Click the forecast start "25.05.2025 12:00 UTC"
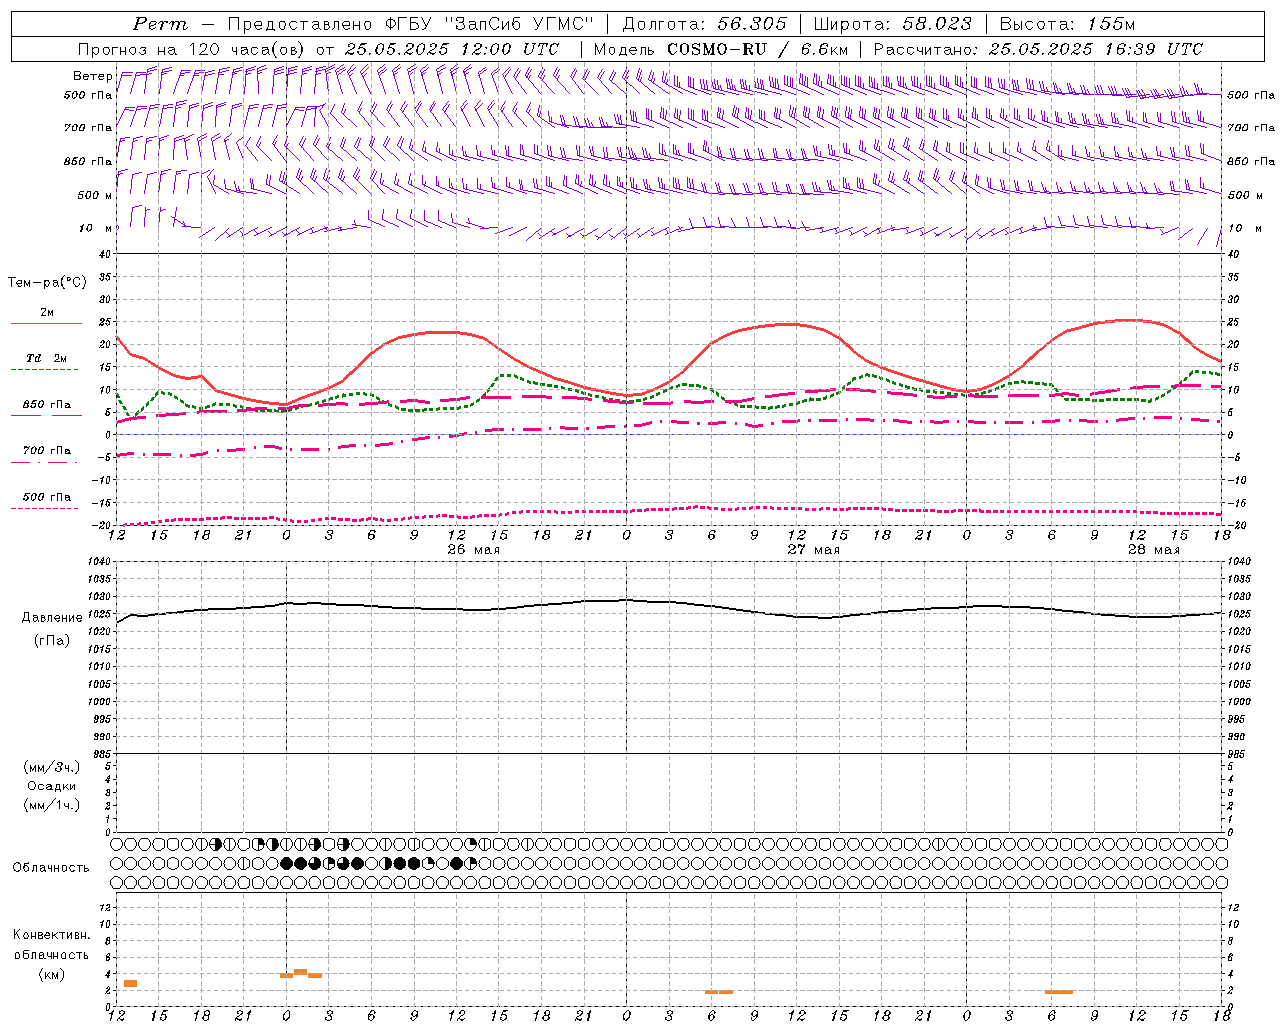 pos(452,49)
